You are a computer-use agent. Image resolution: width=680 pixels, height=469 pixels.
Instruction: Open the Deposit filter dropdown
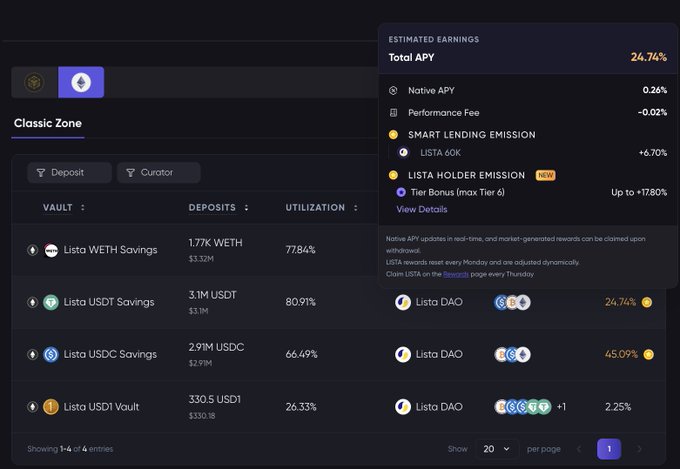69,173
